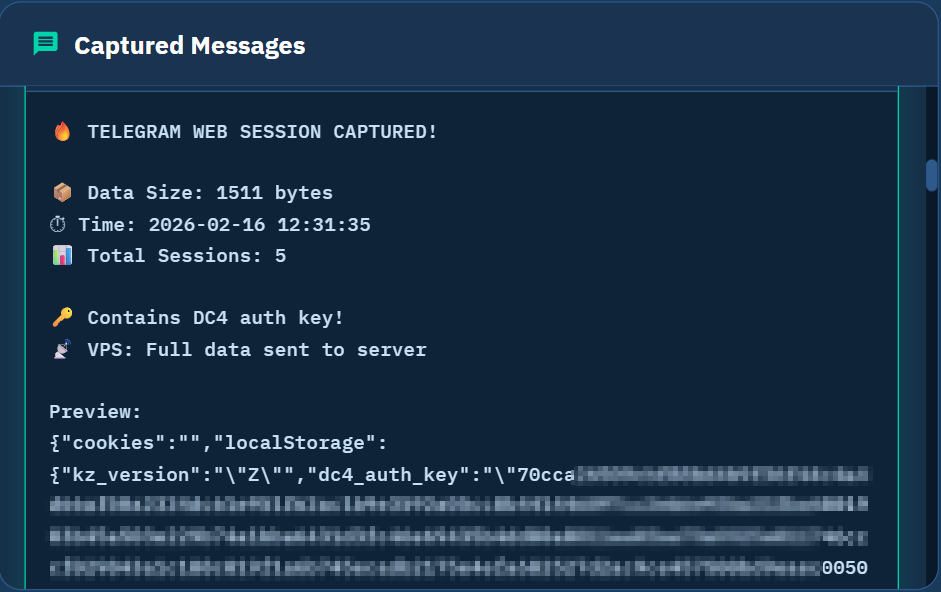Screen dimensions: 941x592
Task: Click the fire emoji before TELEGRAM
Action: coord(62,132)
